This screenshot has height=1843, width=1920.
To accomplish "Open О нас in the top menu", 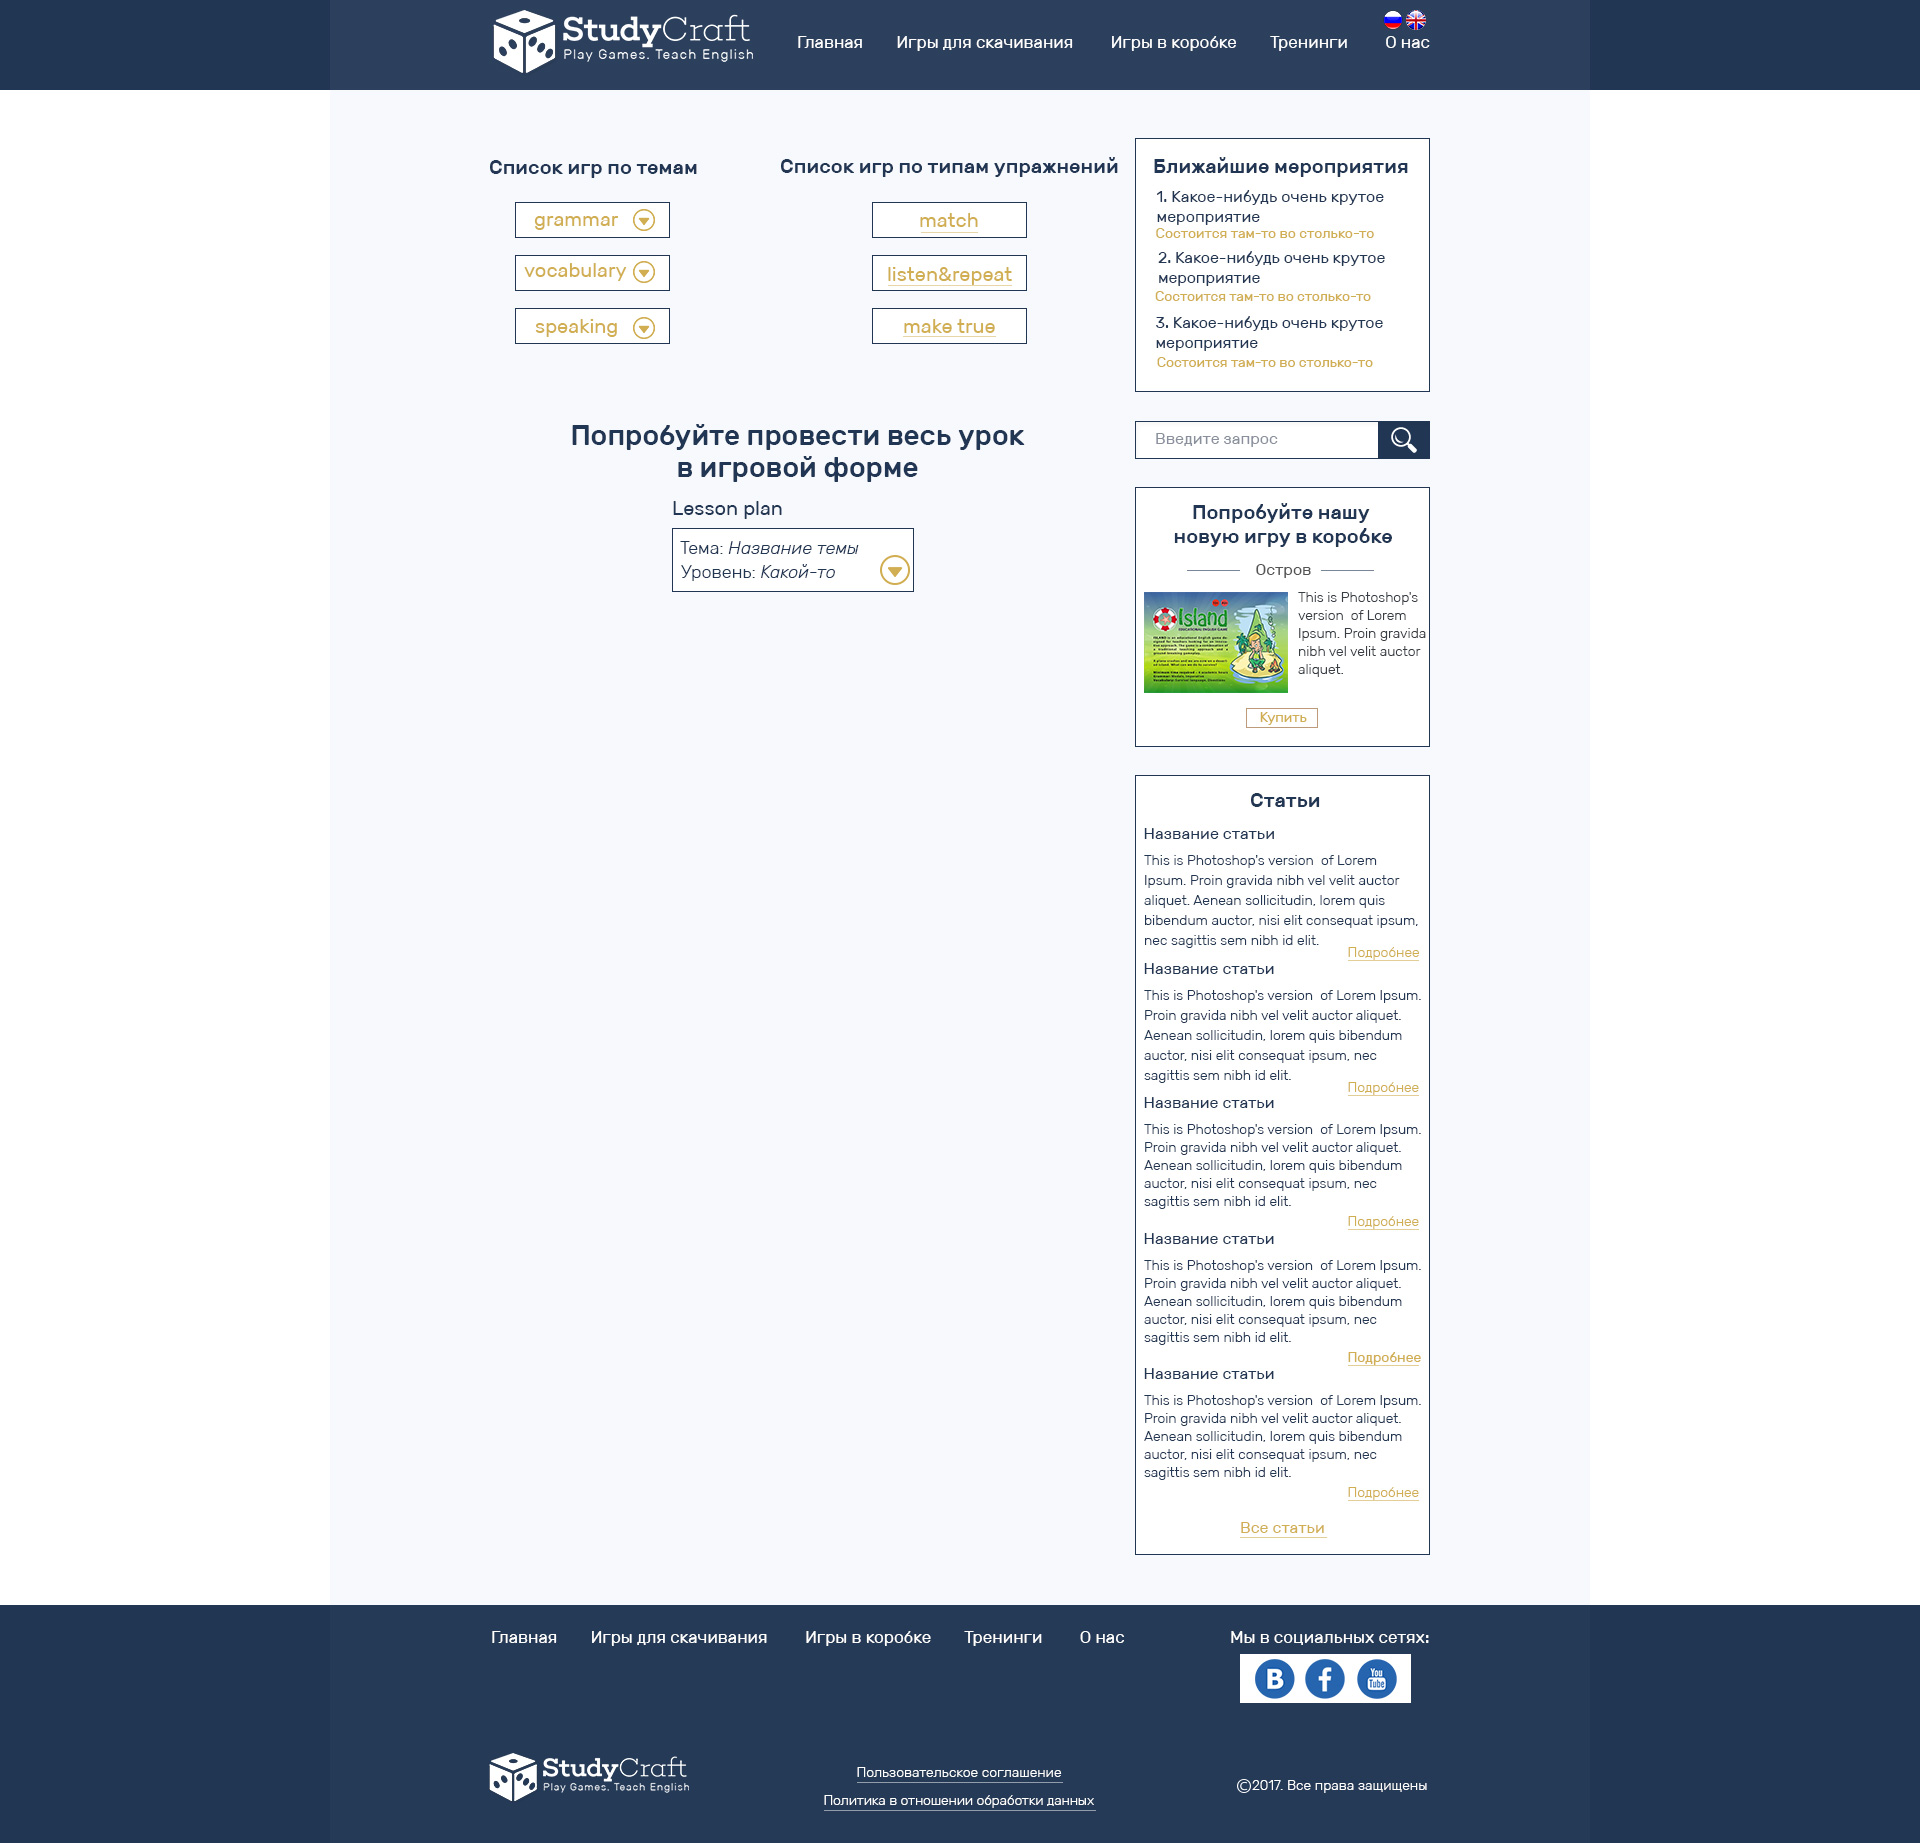I will coord(1407,42).
